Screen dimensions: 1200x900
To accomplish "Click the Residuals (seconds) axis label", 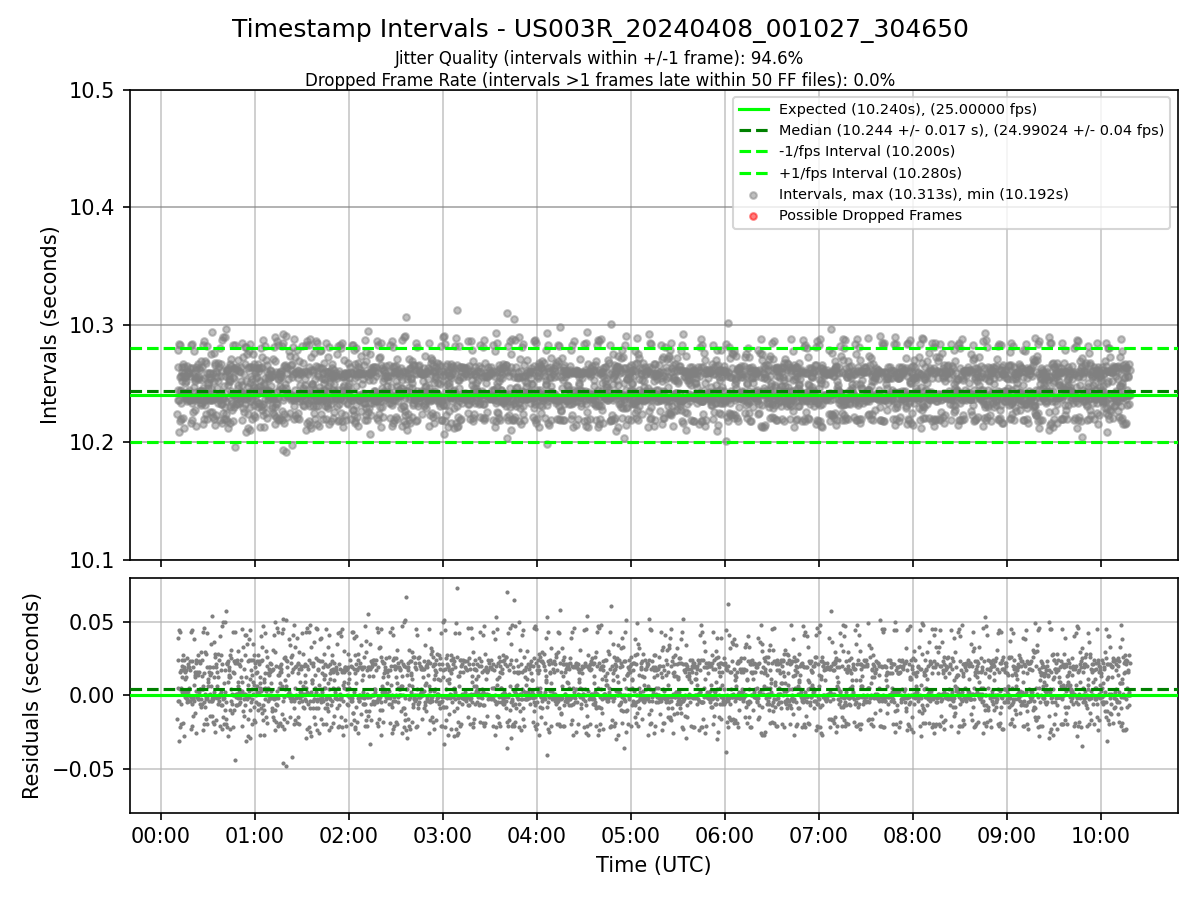I will 31,696.
